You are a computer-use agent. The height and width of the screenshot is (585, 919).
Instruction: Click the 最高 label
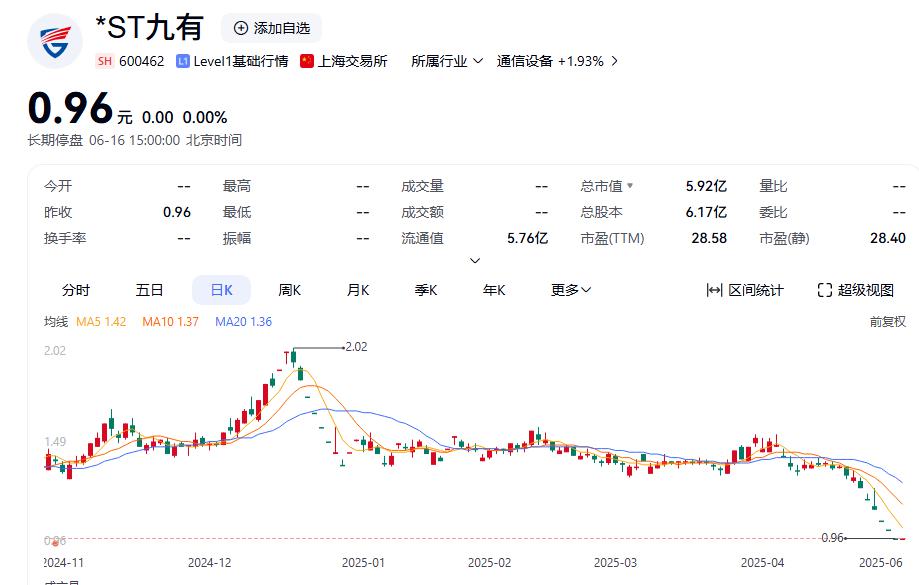point(237,186)
